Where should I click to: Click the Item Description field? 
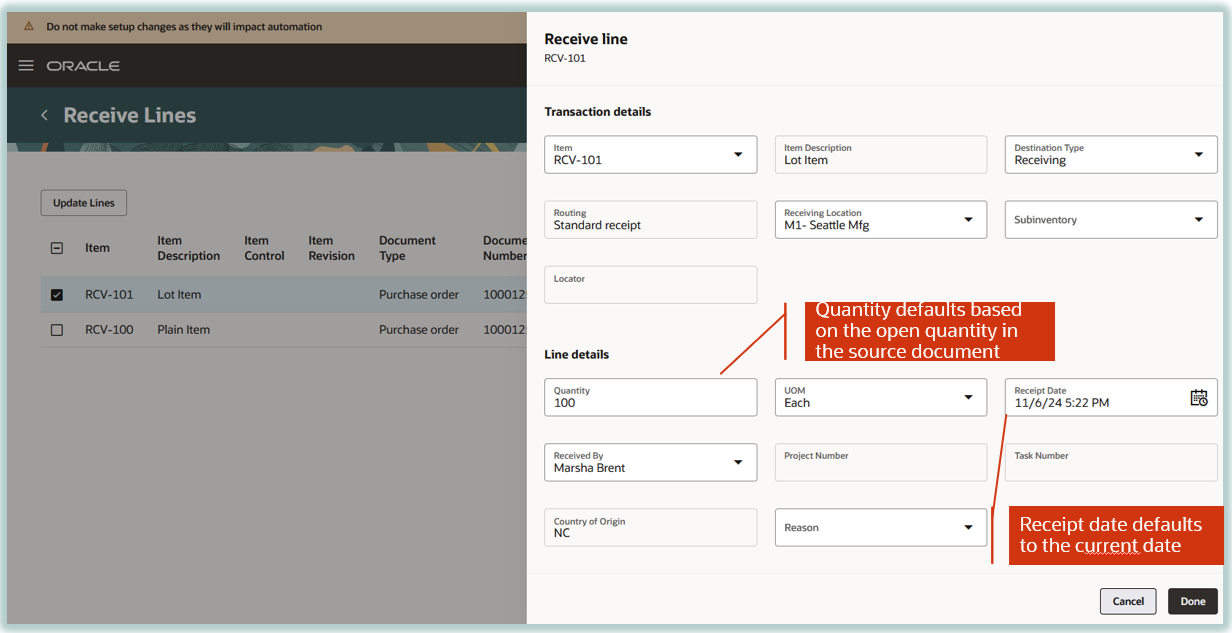pyautogui.click(x=881, y=154)
